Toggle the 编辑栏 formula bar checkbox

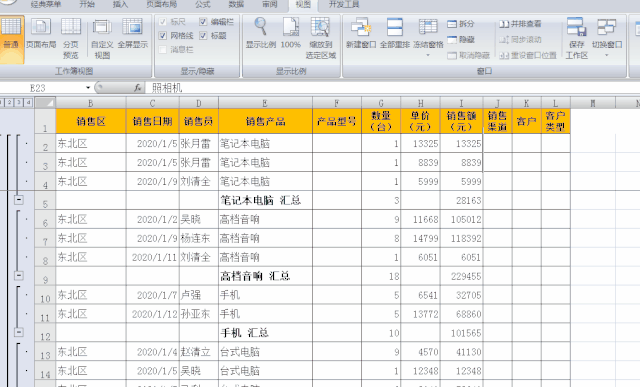(203, 22)
